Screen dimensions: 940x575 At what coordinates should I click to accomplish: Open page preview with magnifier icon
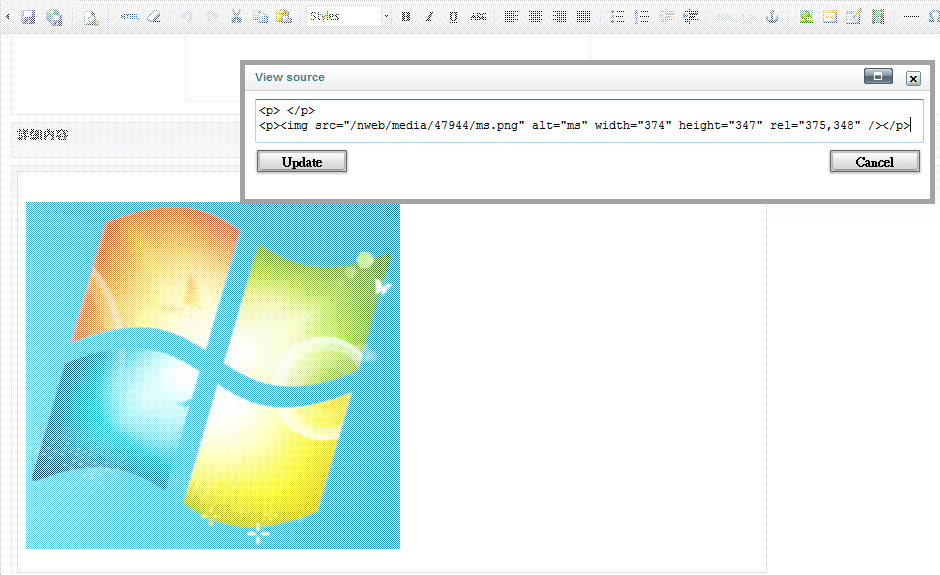pyautogui.click(x=91, y=17)
